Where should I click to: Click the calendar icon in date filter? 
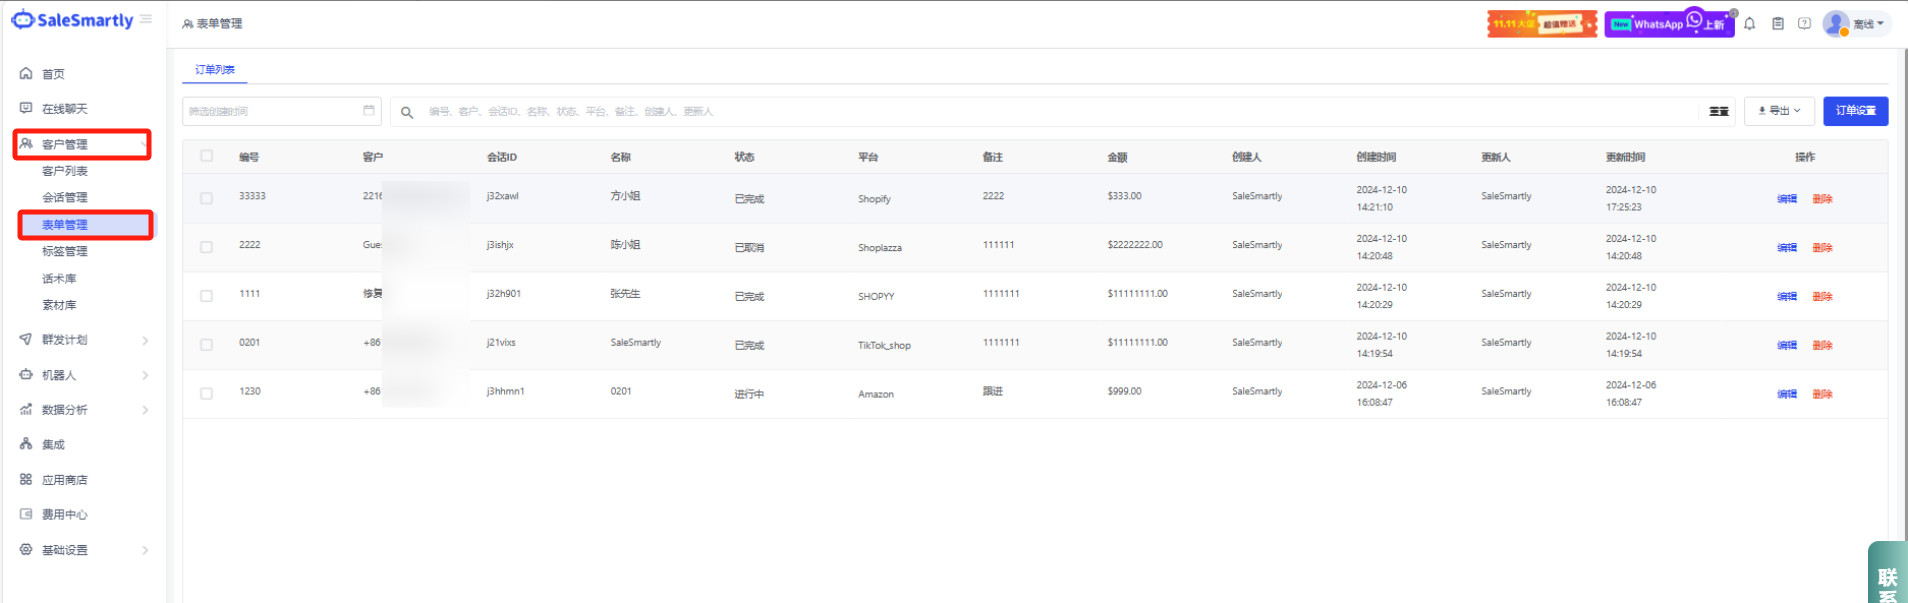[x=369, y=111]
